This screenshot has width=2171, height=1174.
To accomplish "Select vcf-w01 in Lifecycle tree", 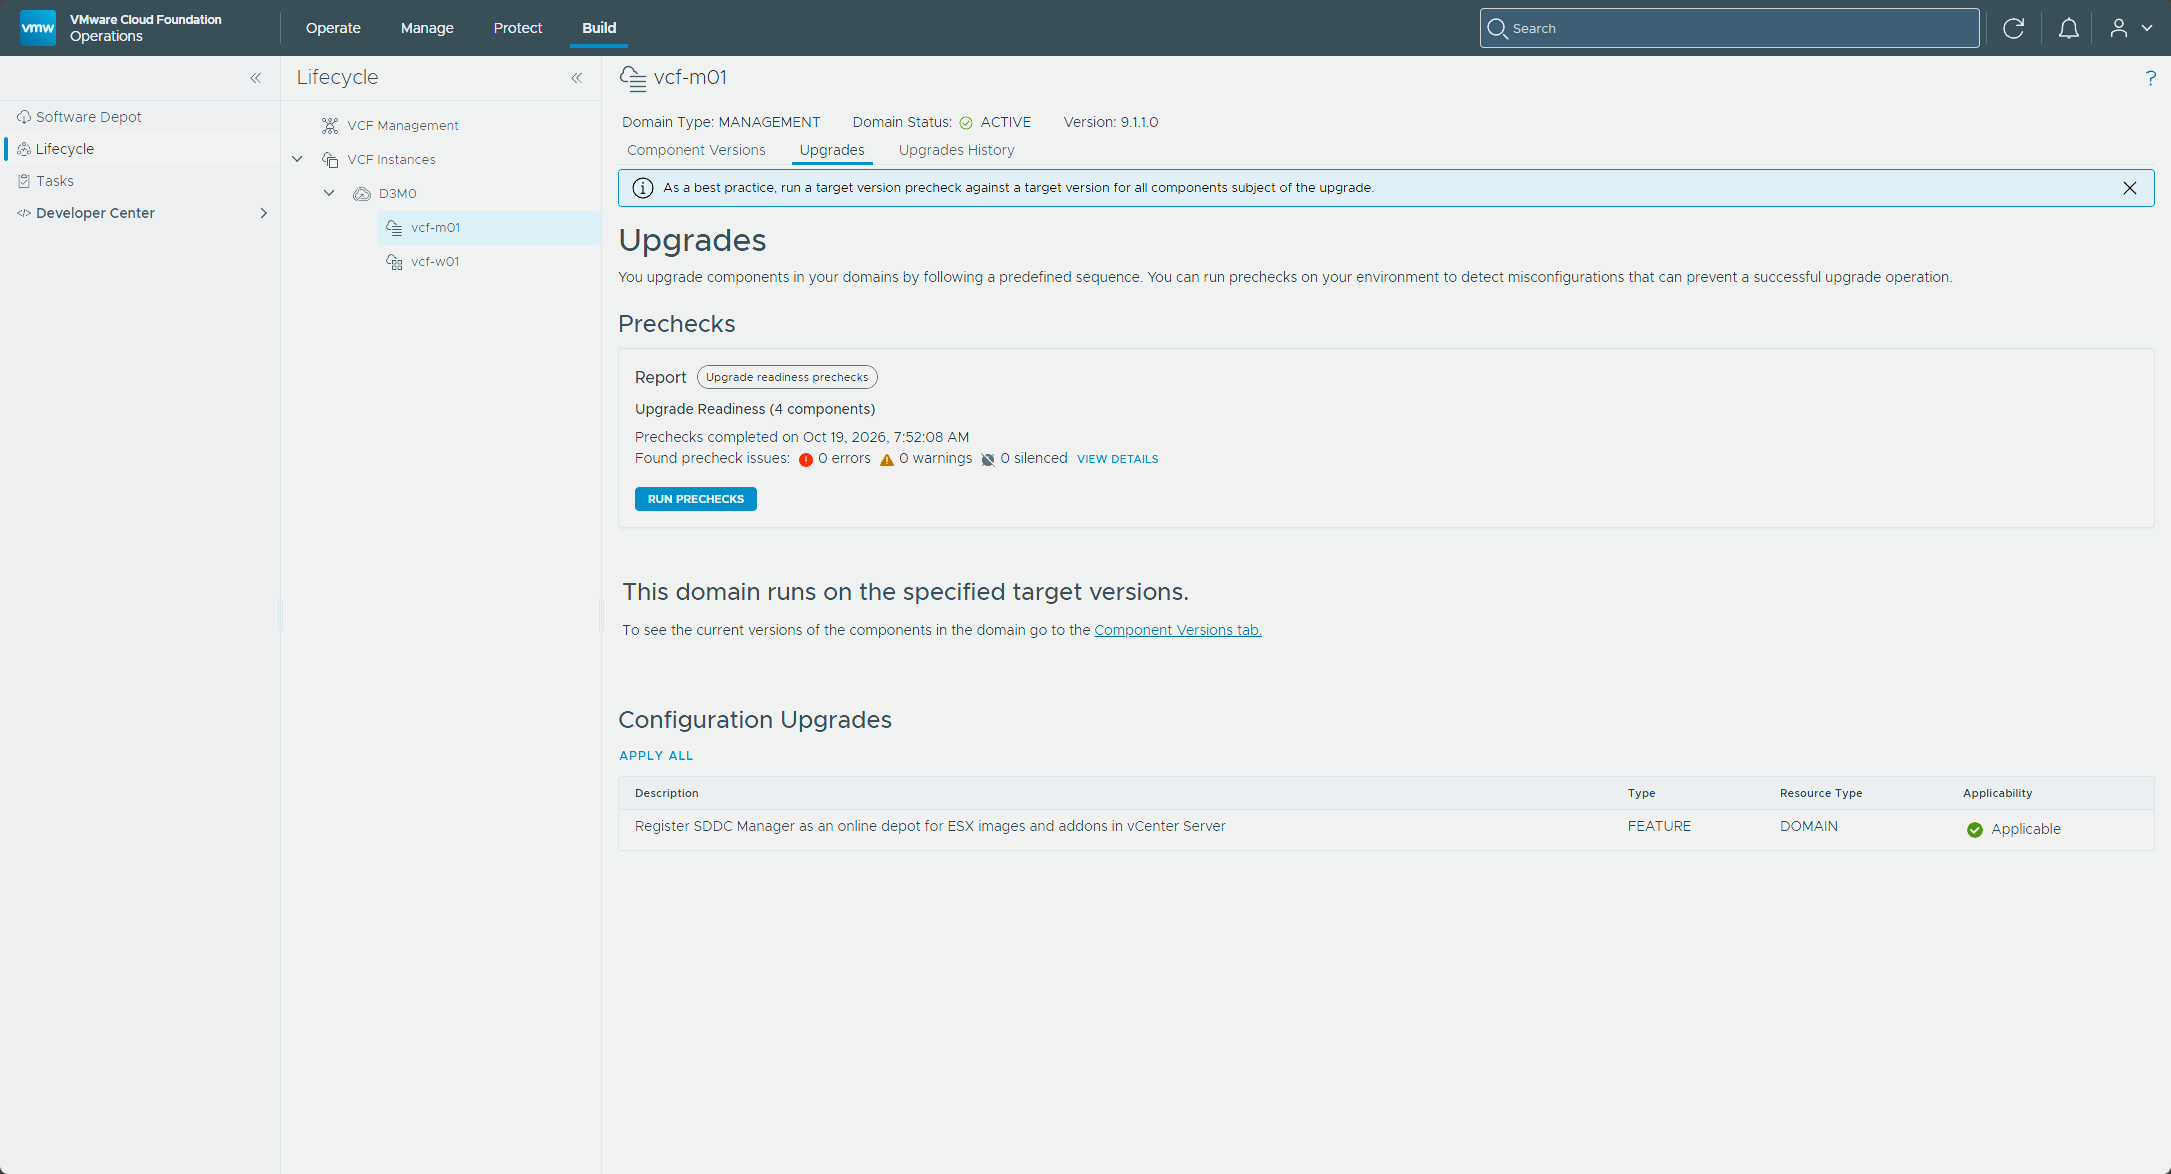I will pos(435,262).
